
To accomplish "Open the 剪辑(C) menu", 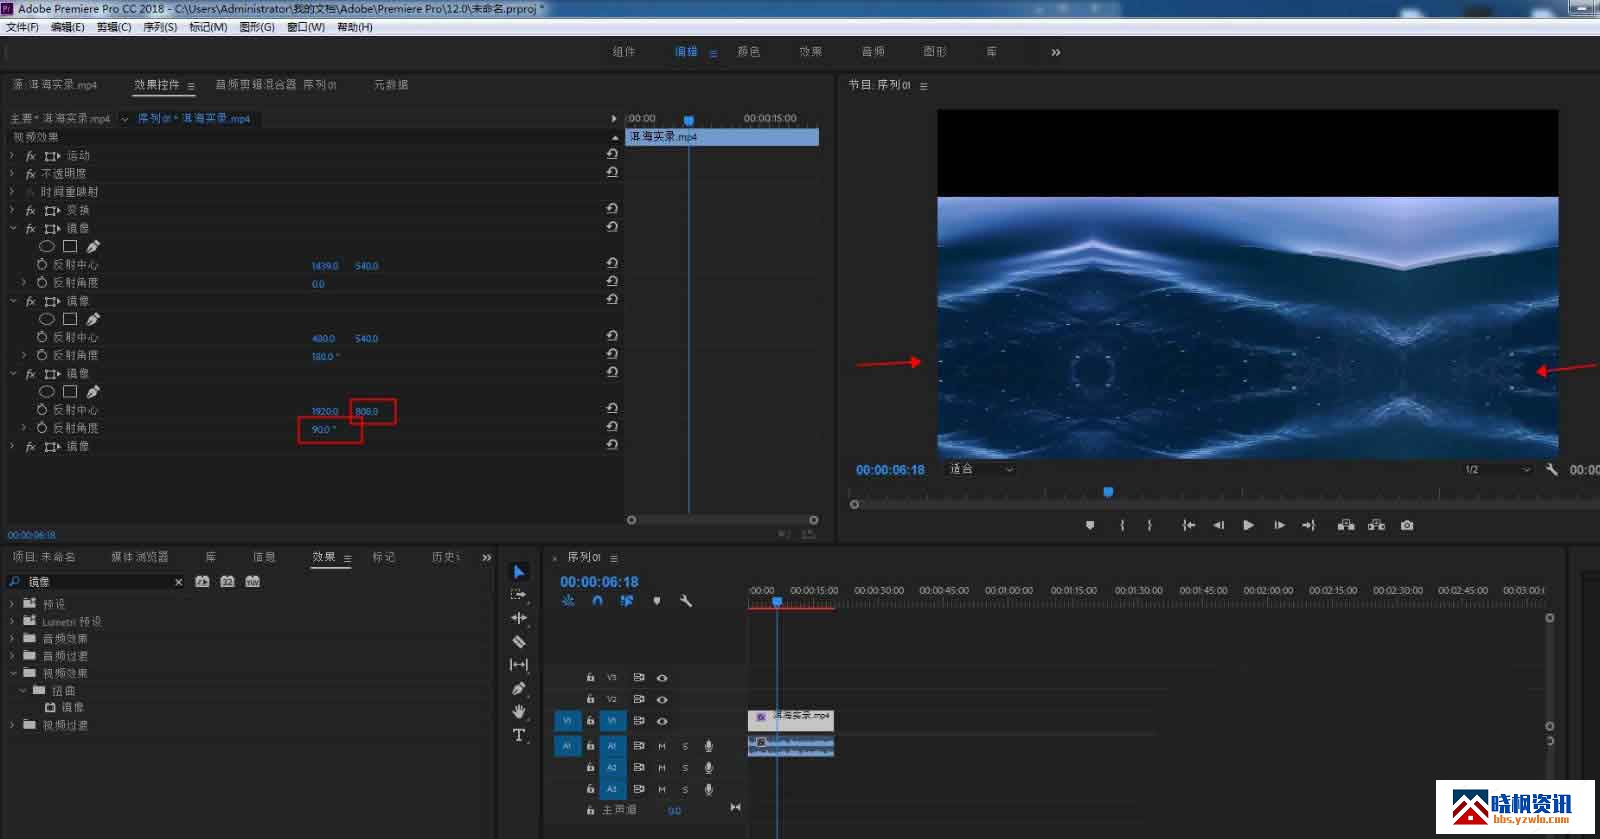I will pos(114,27).
